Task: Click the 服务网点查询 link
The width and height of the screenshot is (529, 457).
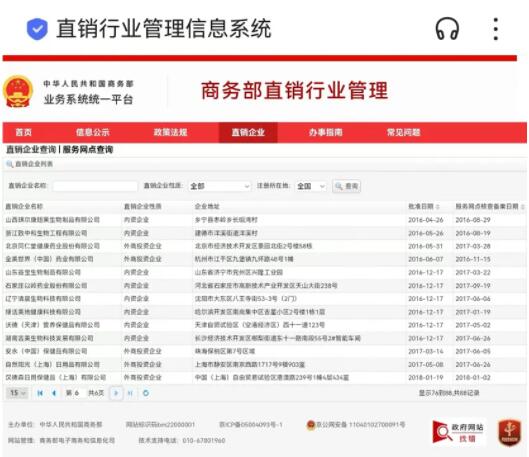Action: coord(88,149)
